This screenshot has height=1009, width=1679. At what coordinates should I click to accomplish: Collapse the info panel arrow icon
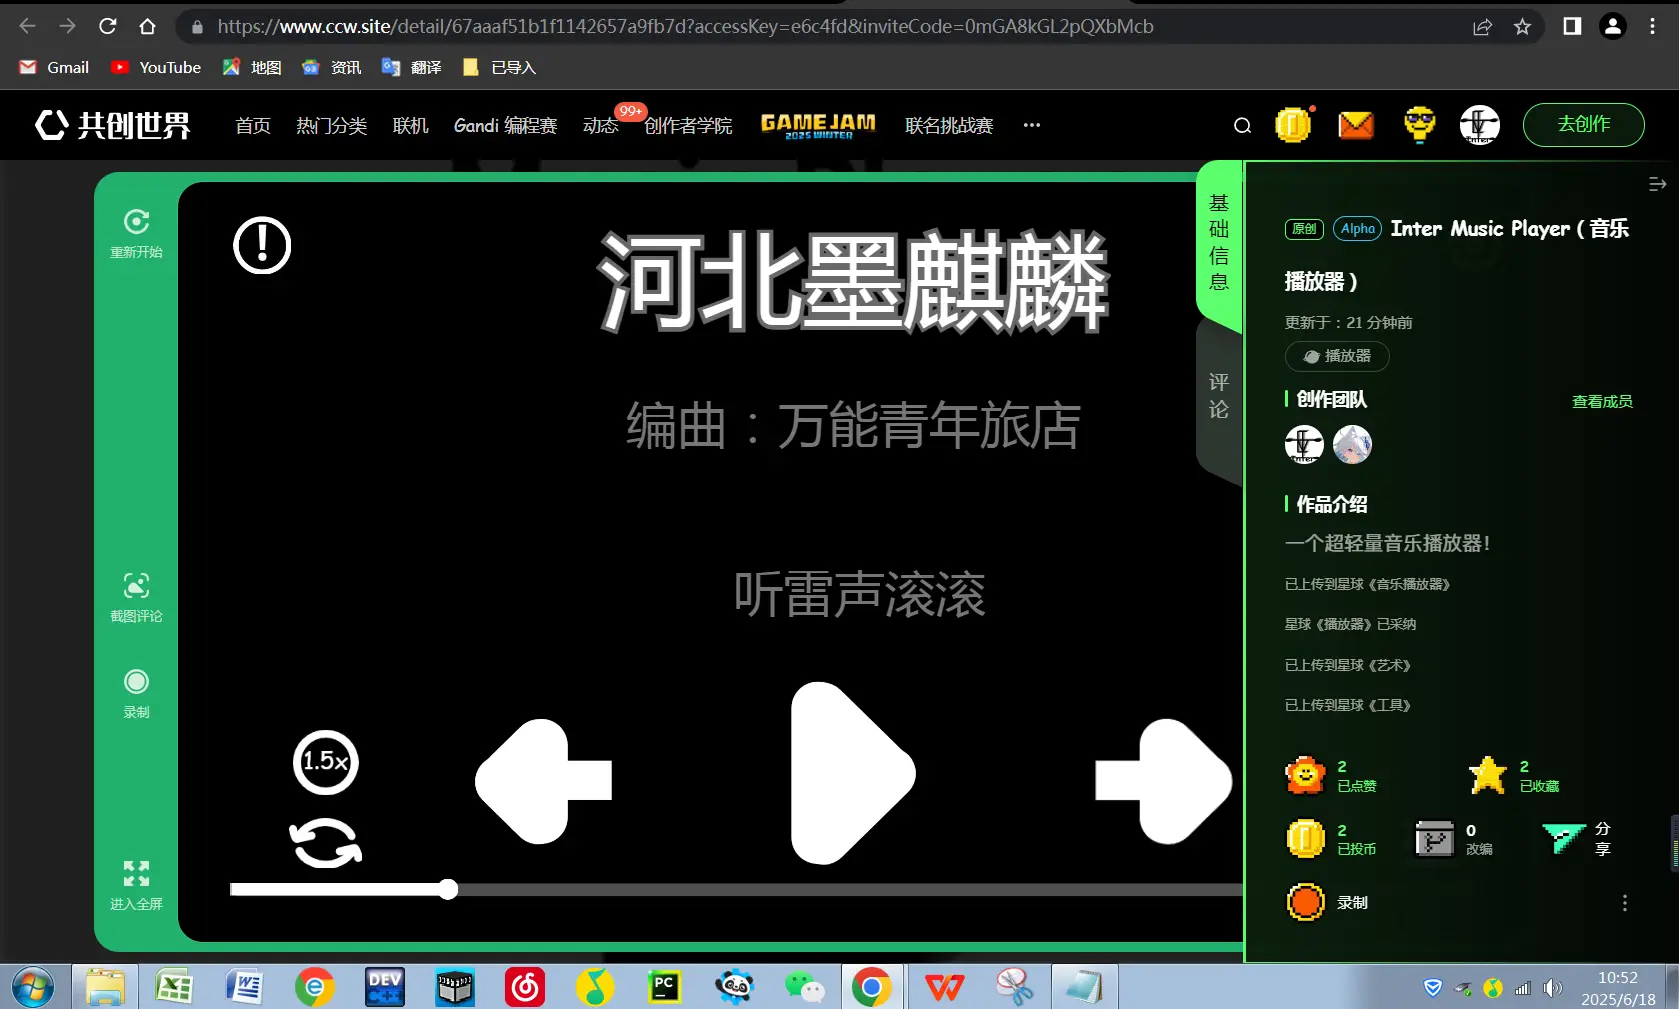click(x=1657, y=184)
